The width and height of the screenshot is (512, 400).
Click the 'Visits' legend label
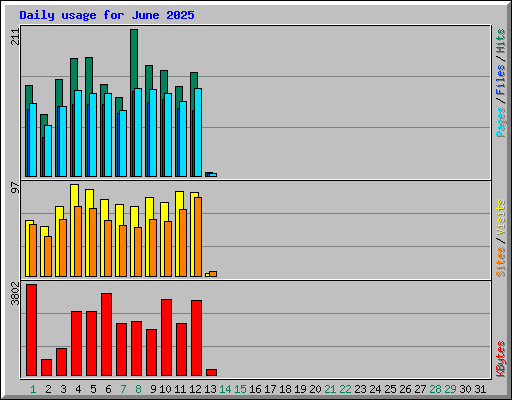501,217
